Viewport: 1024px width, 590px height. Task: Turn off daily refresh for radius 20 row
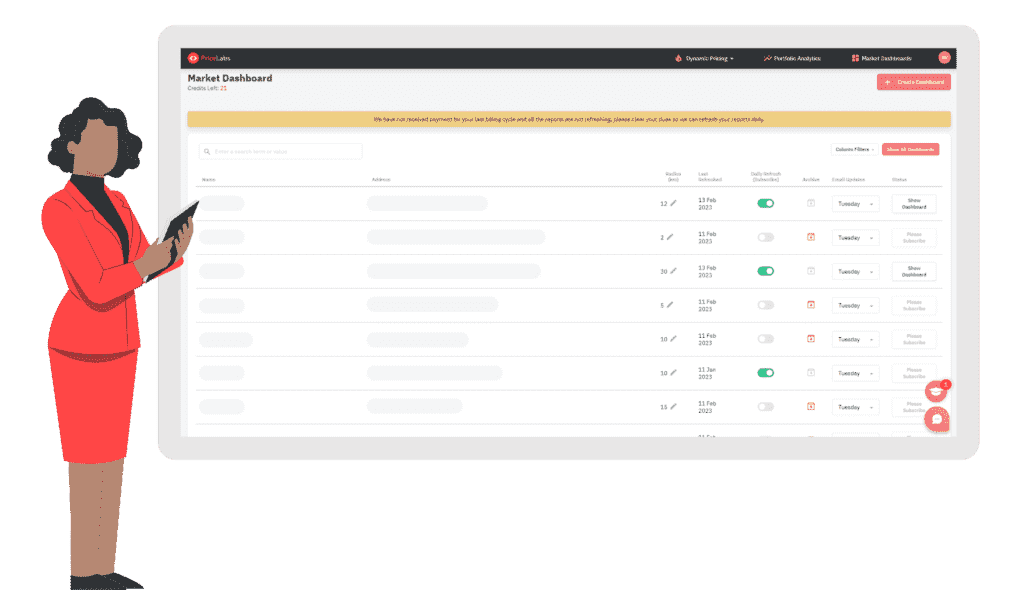tap(765, 271)
